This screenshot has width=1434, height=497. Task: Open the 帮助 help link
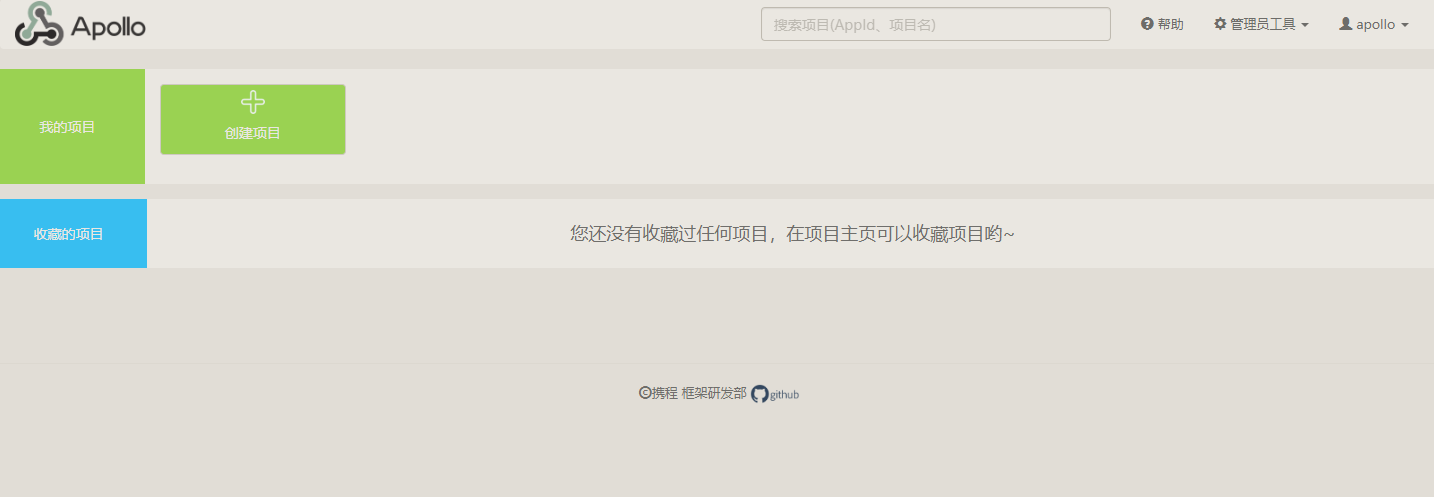point(1170,24)
